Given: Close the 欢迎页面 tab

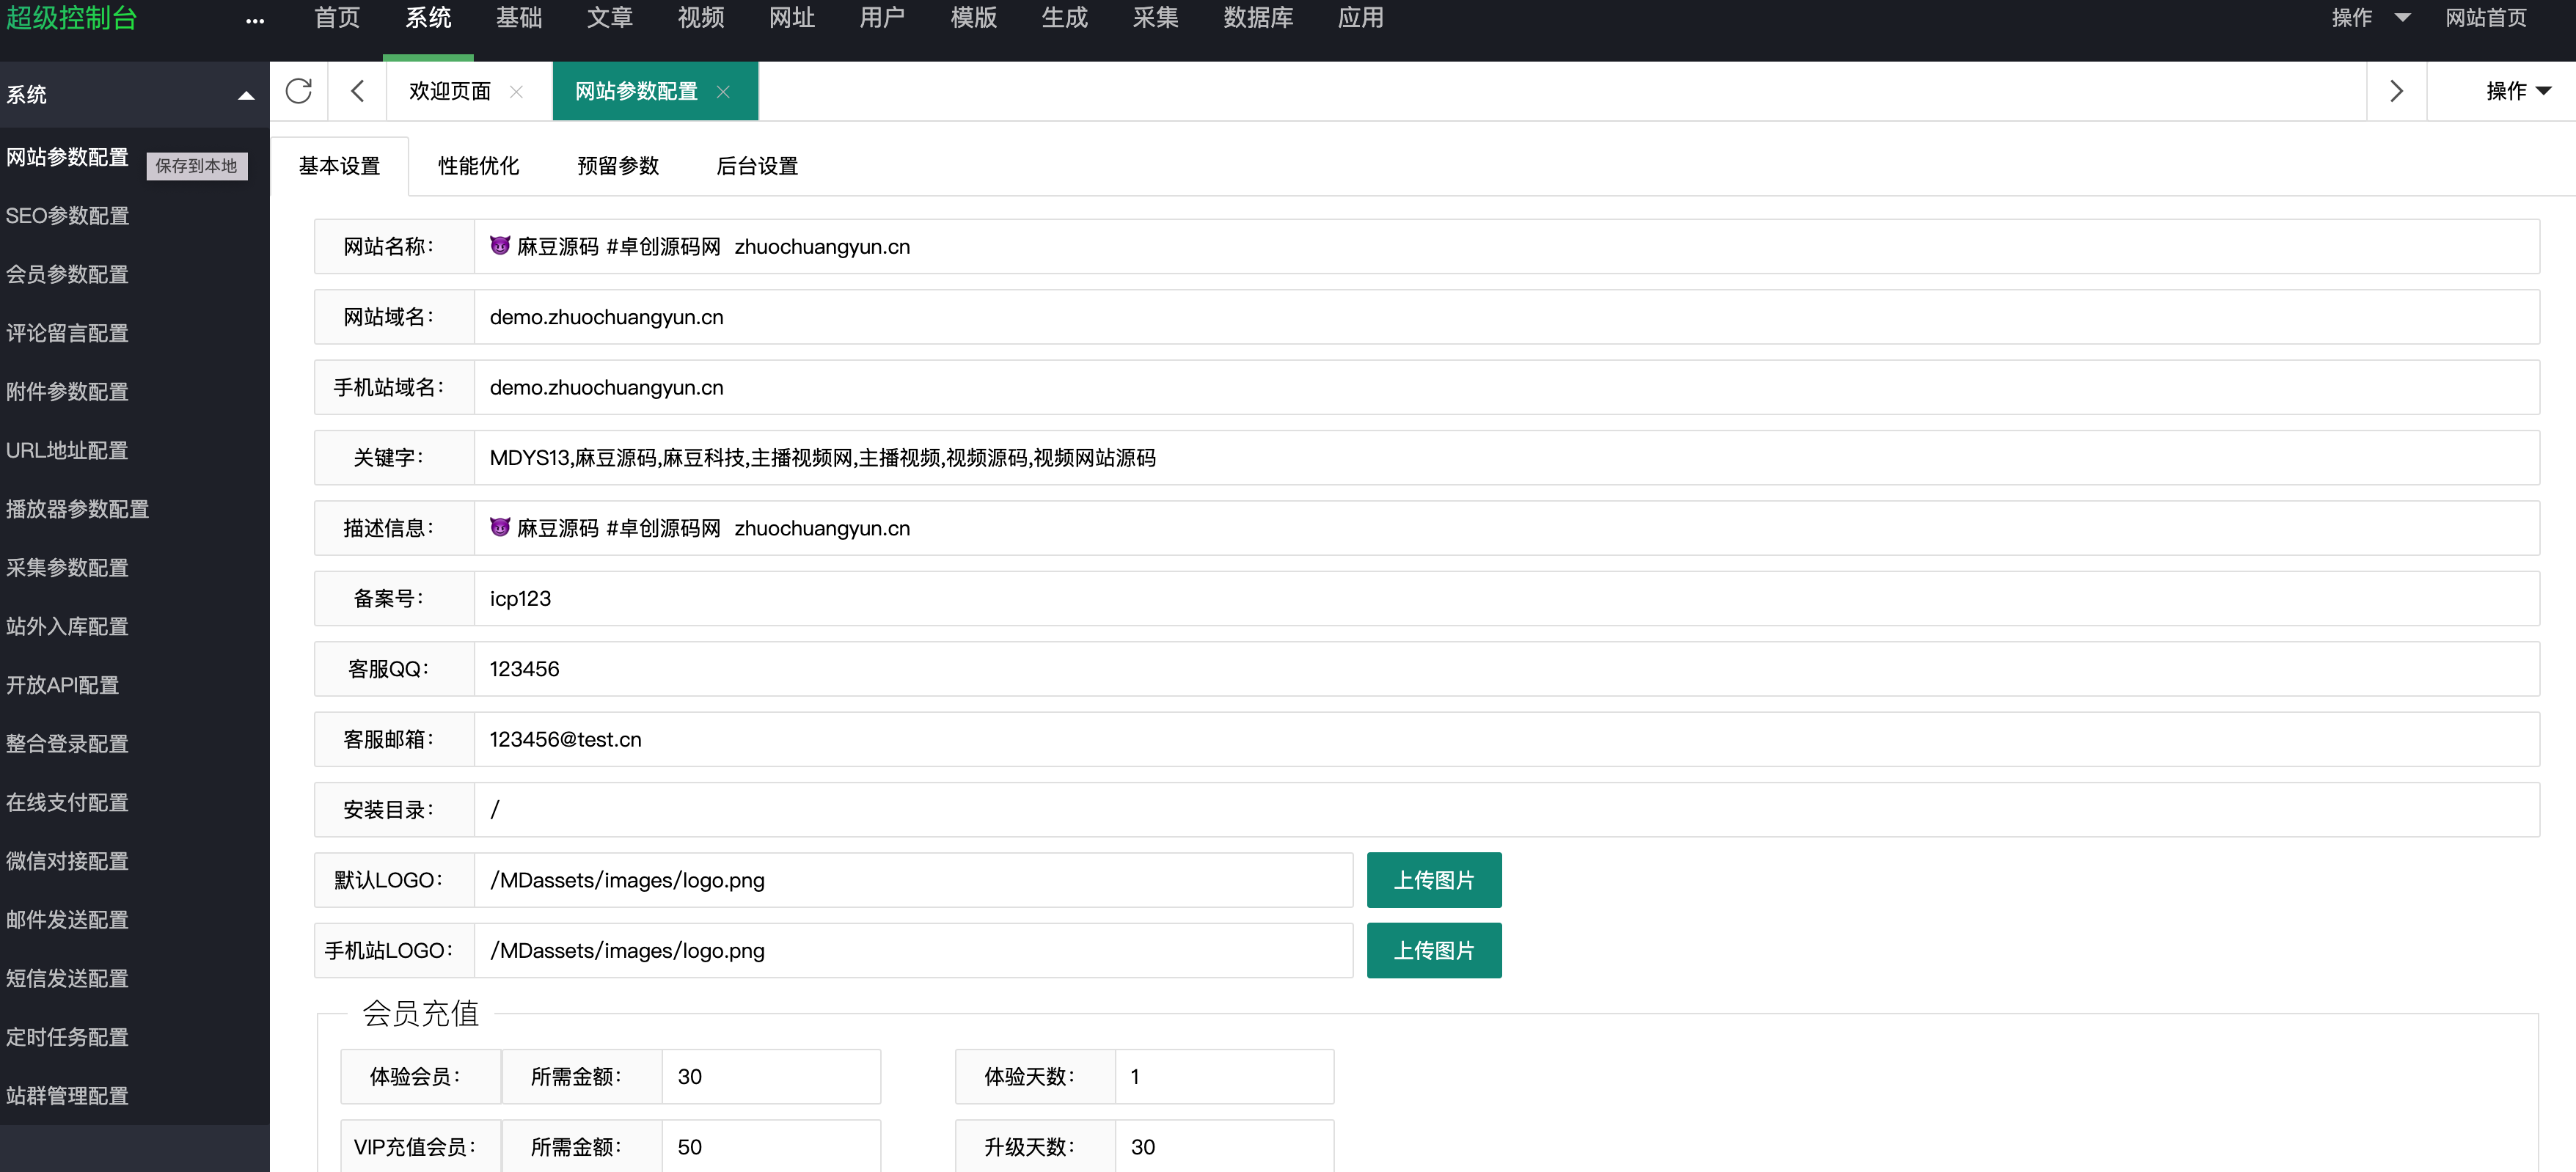Looking at the screenshot, I should pos(516,91).
